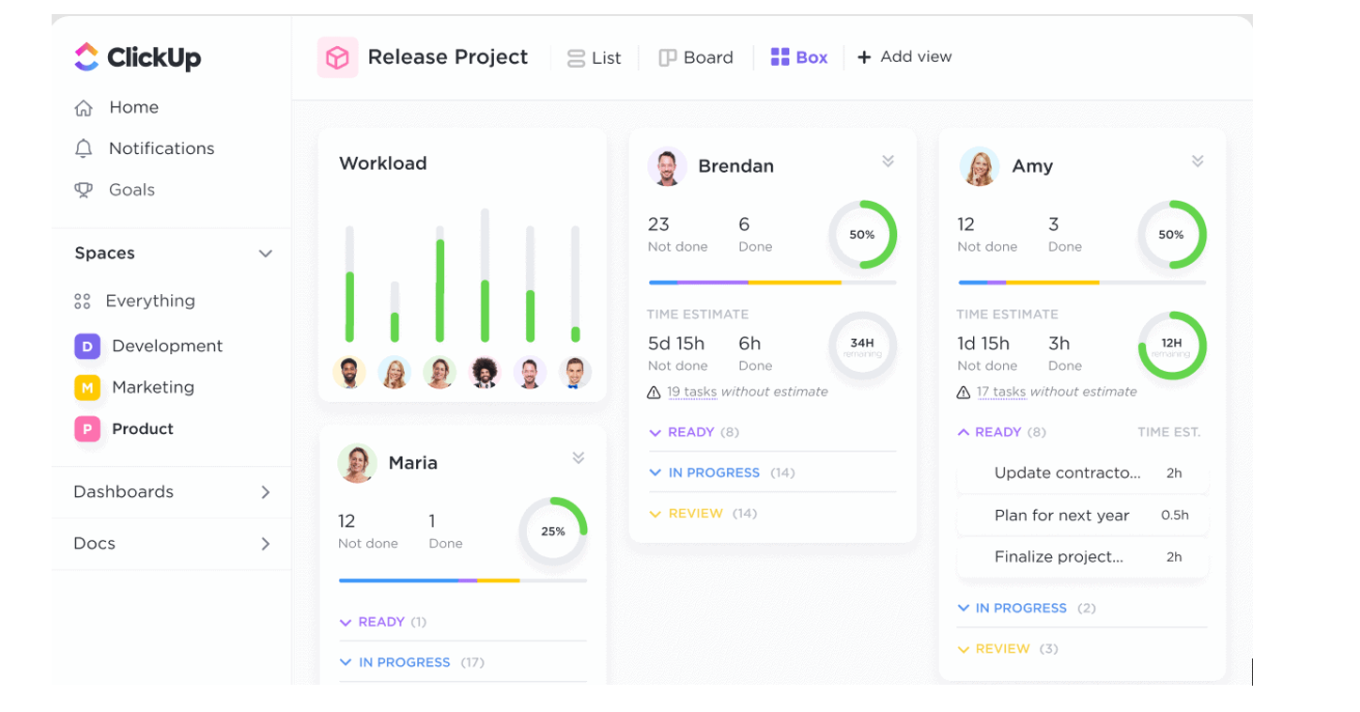Click the Release Project pink cube icon
The width and height of the screenshot is (1360, 712).
(x=337, y=58)
